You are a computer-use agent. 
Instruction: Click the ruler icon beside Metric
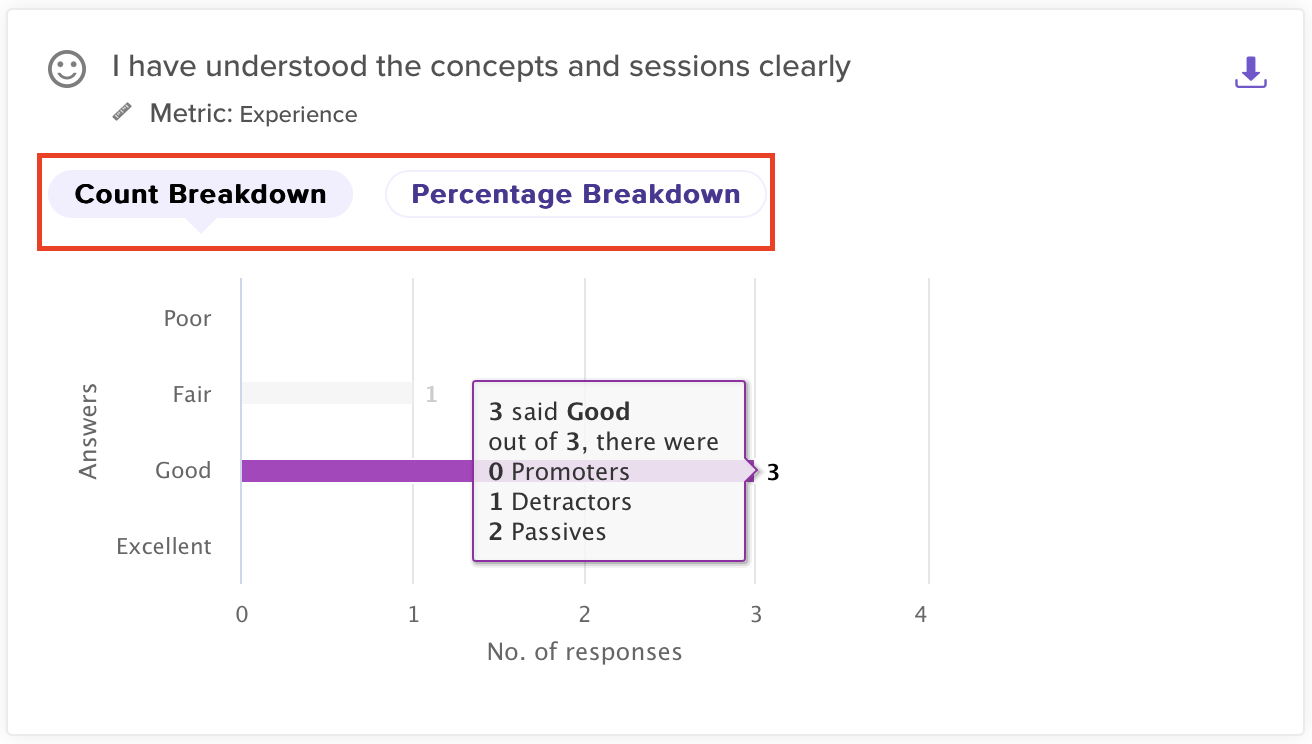(122, 113)
